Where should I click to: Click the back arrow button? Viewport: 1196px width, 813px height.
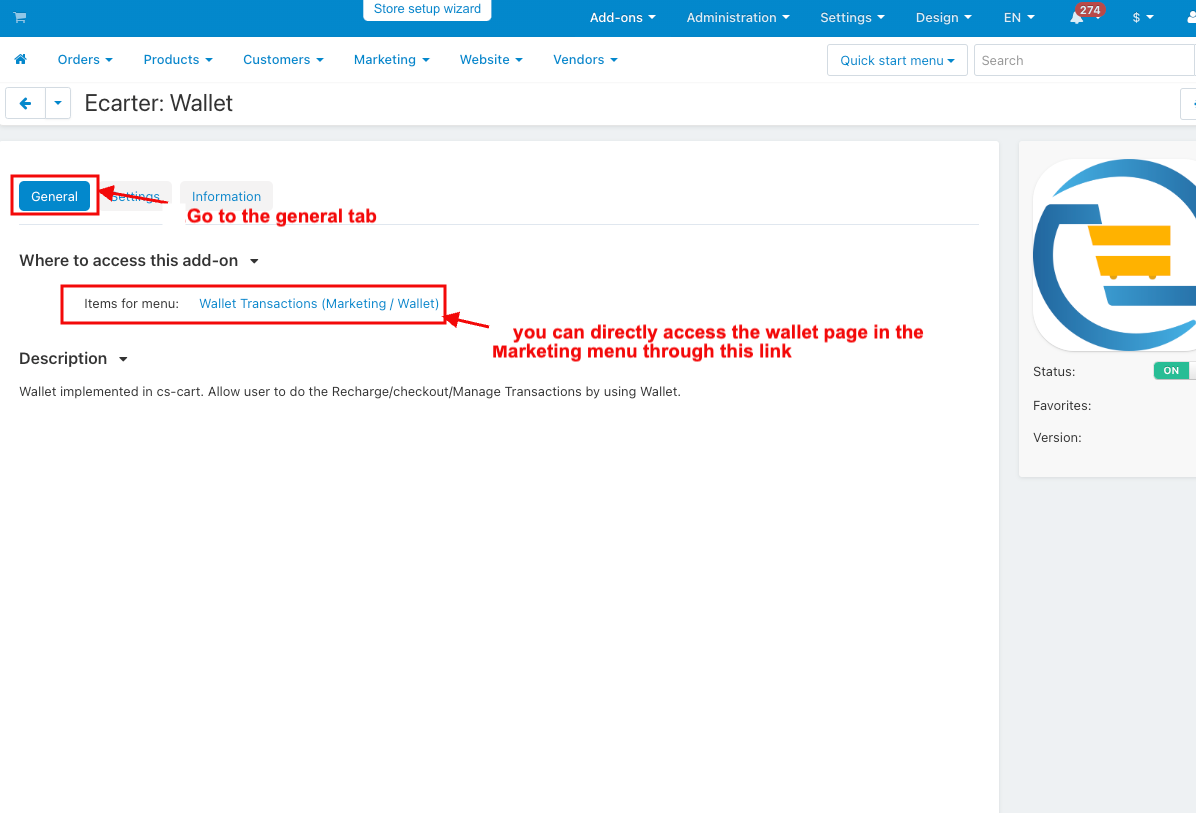coord(26,103)
